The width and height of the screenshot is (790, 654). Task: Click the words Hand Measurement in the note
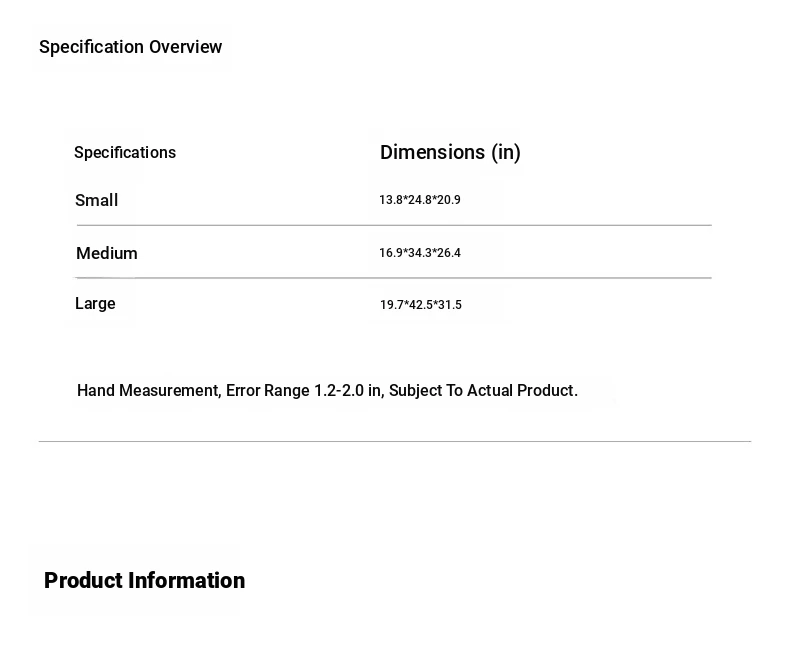pyautogui.click(x=148, y=391)
